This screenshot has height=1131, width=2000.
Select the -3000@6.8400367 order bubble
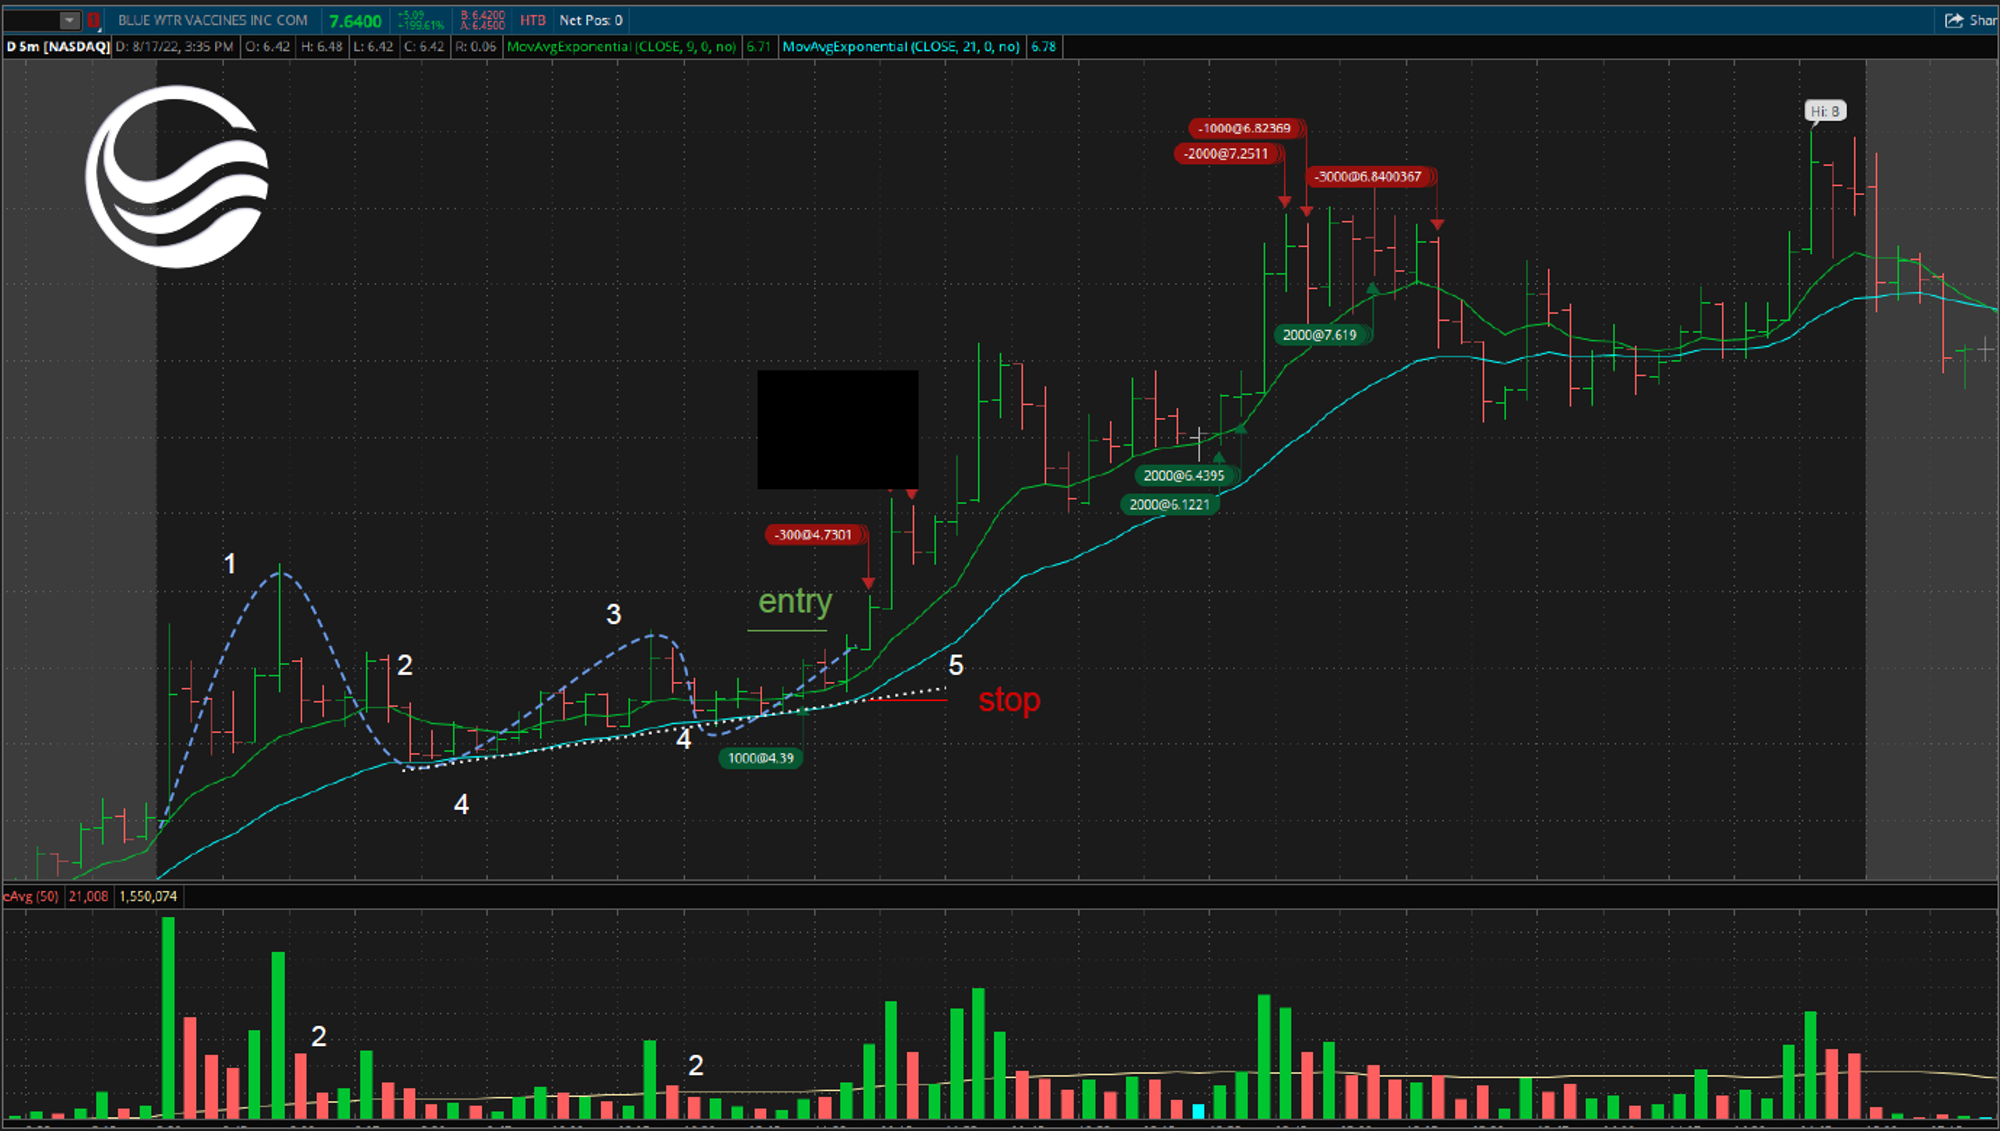pyautogui.click(x=1368, y=177)
